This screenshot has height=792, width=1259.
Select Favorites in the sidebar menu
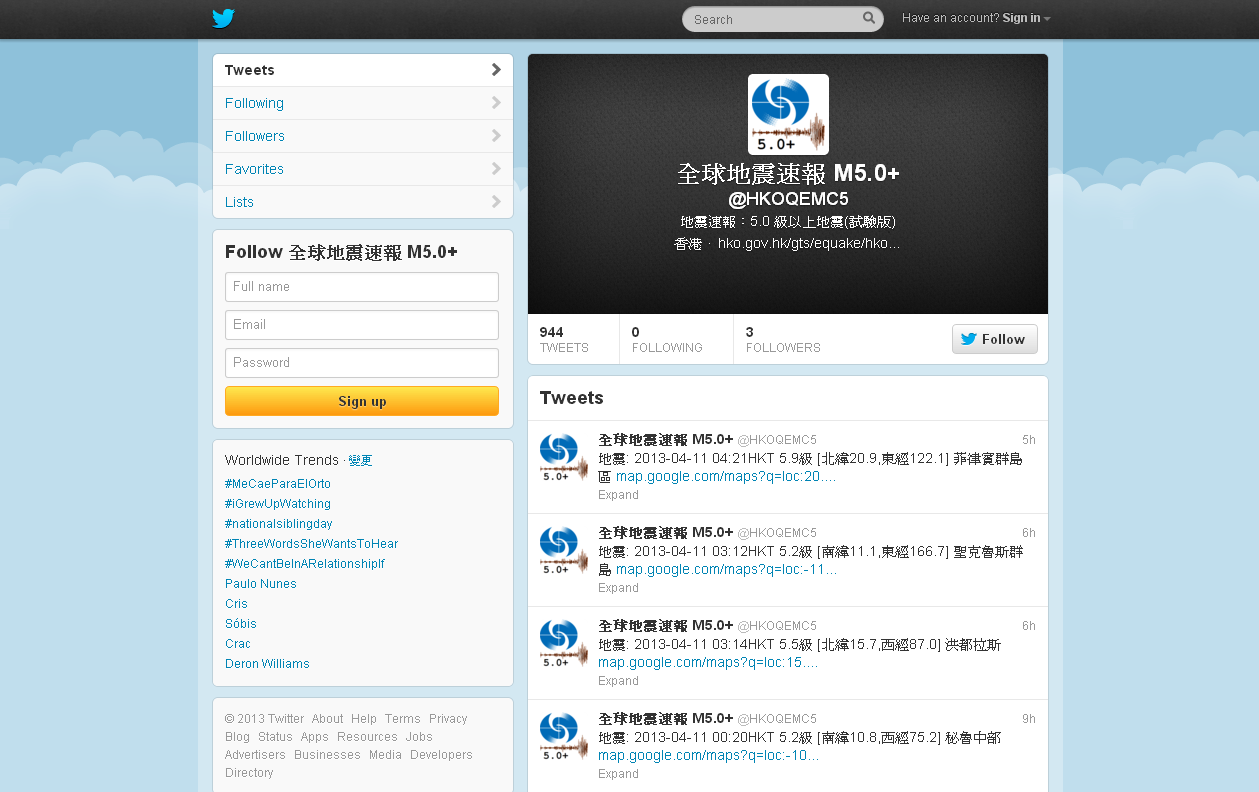[363, 169]
